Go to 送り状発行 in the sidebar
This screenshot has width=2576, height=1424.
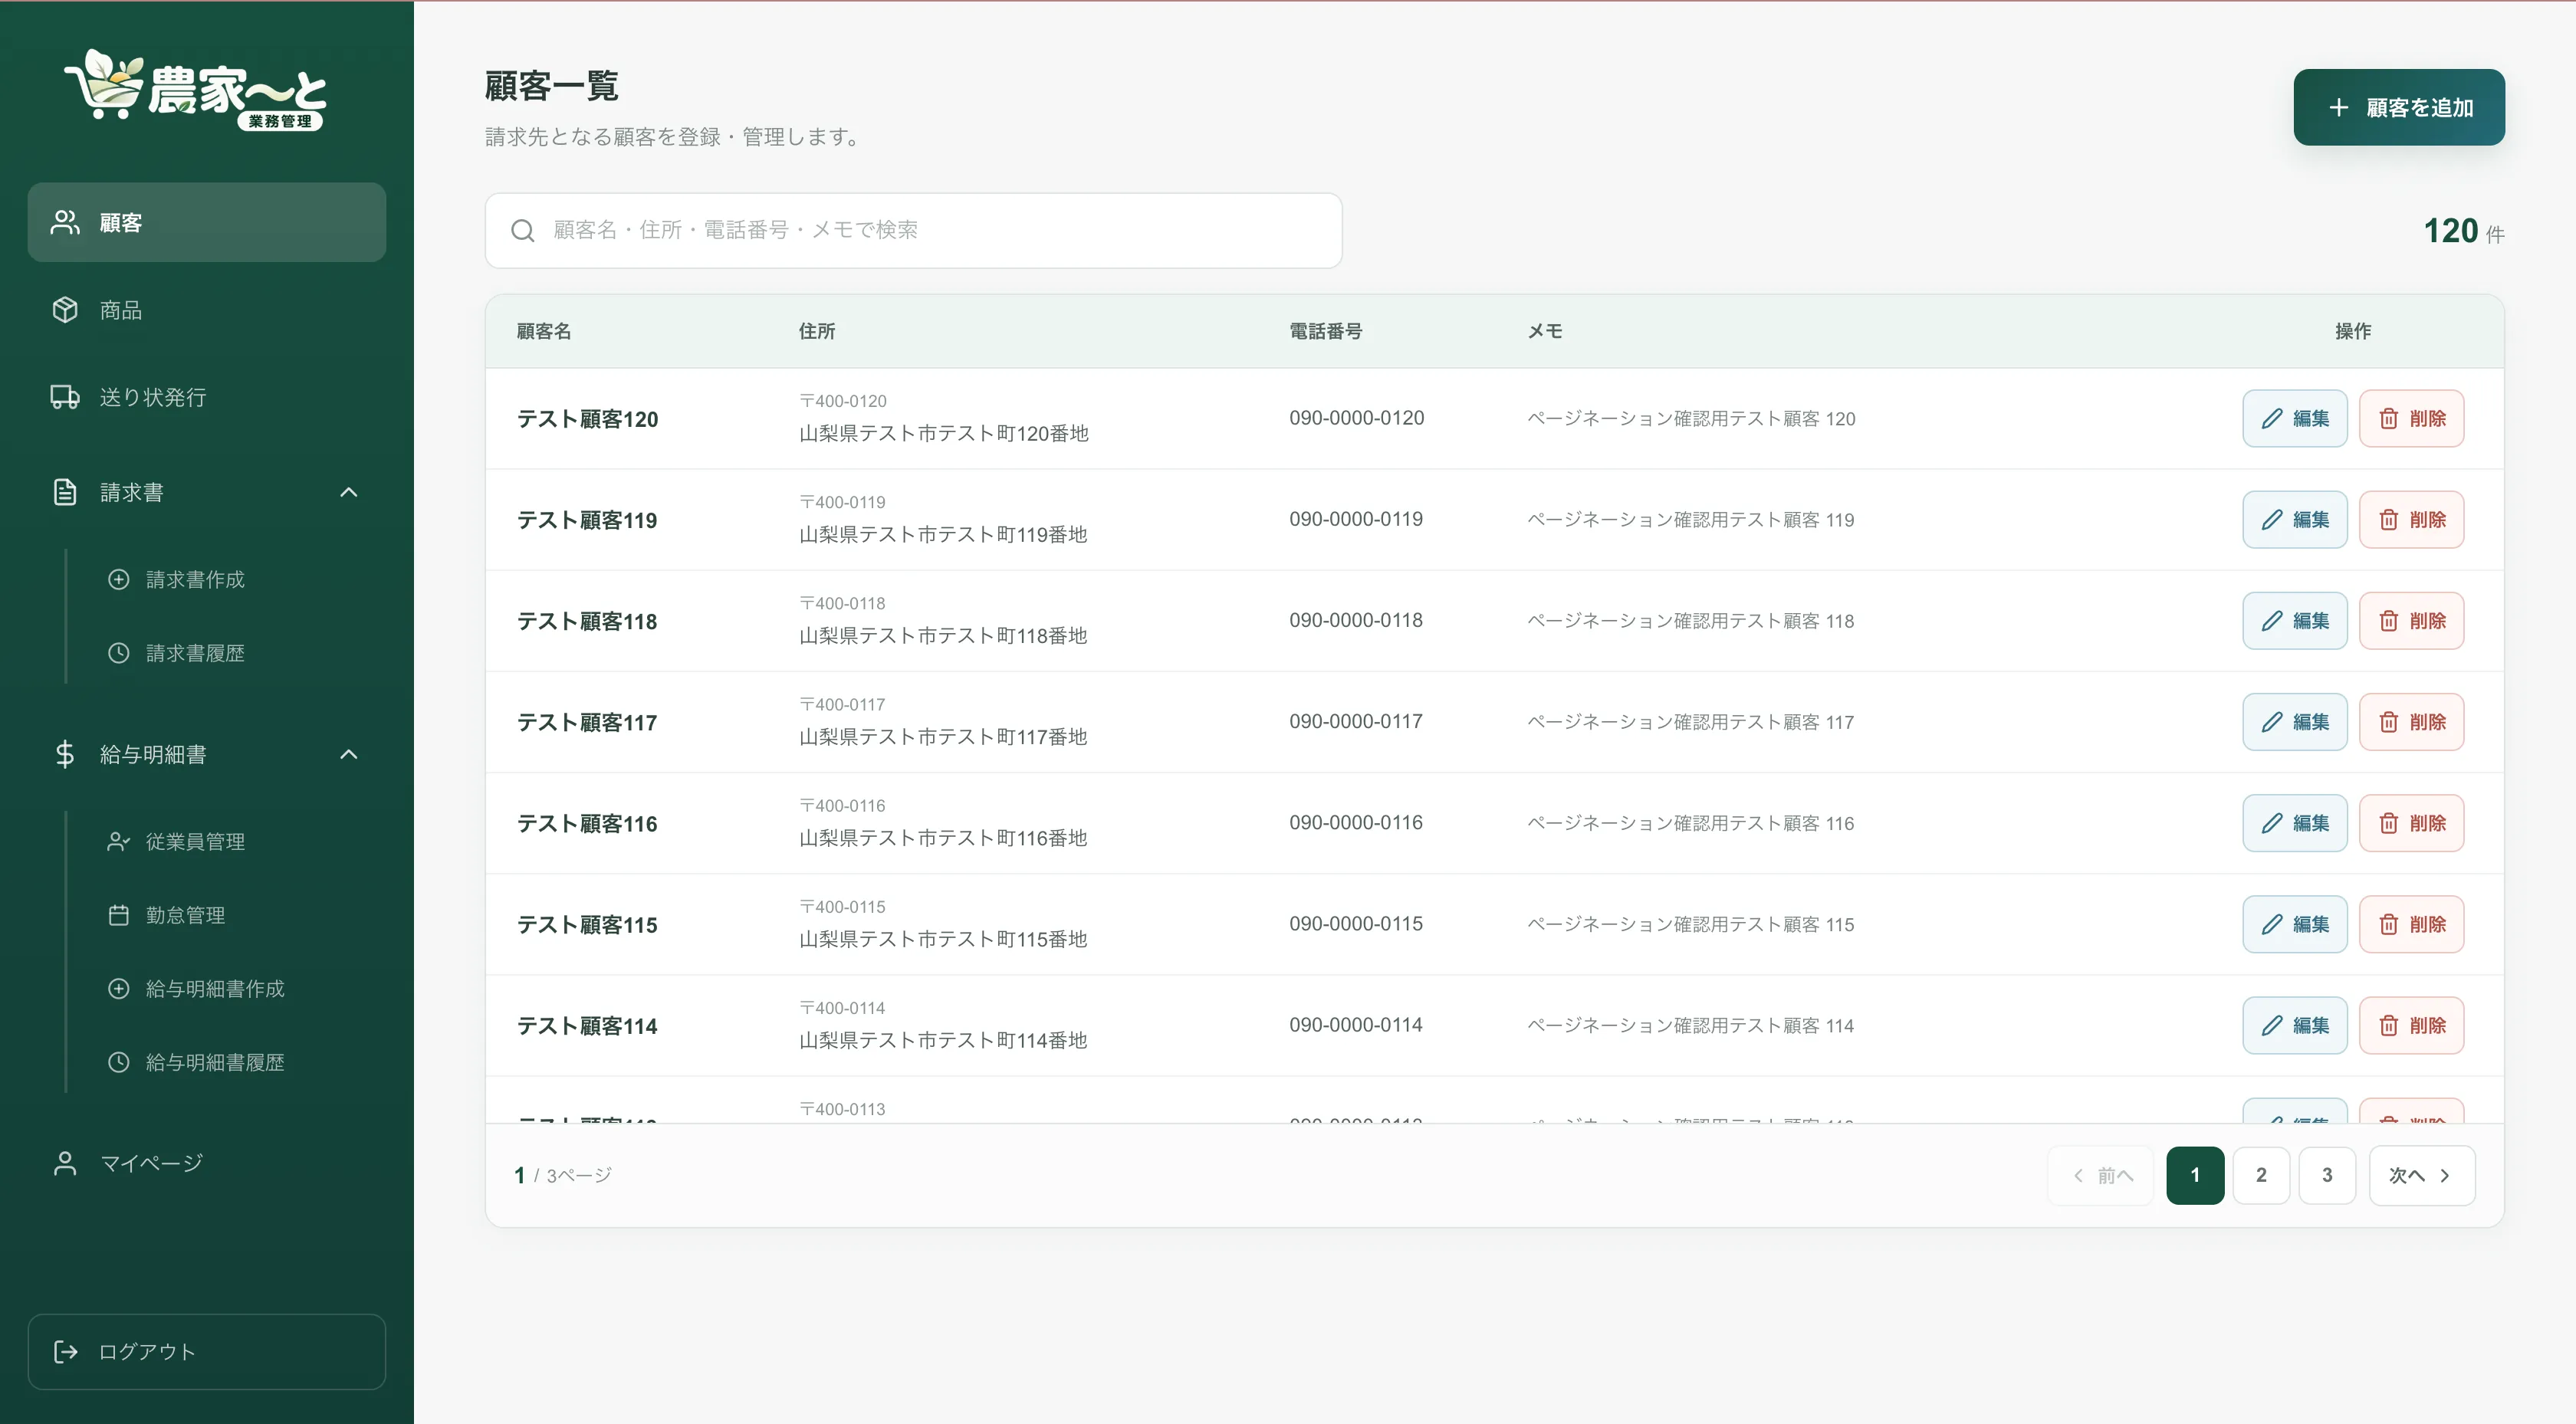click(206, 397)
